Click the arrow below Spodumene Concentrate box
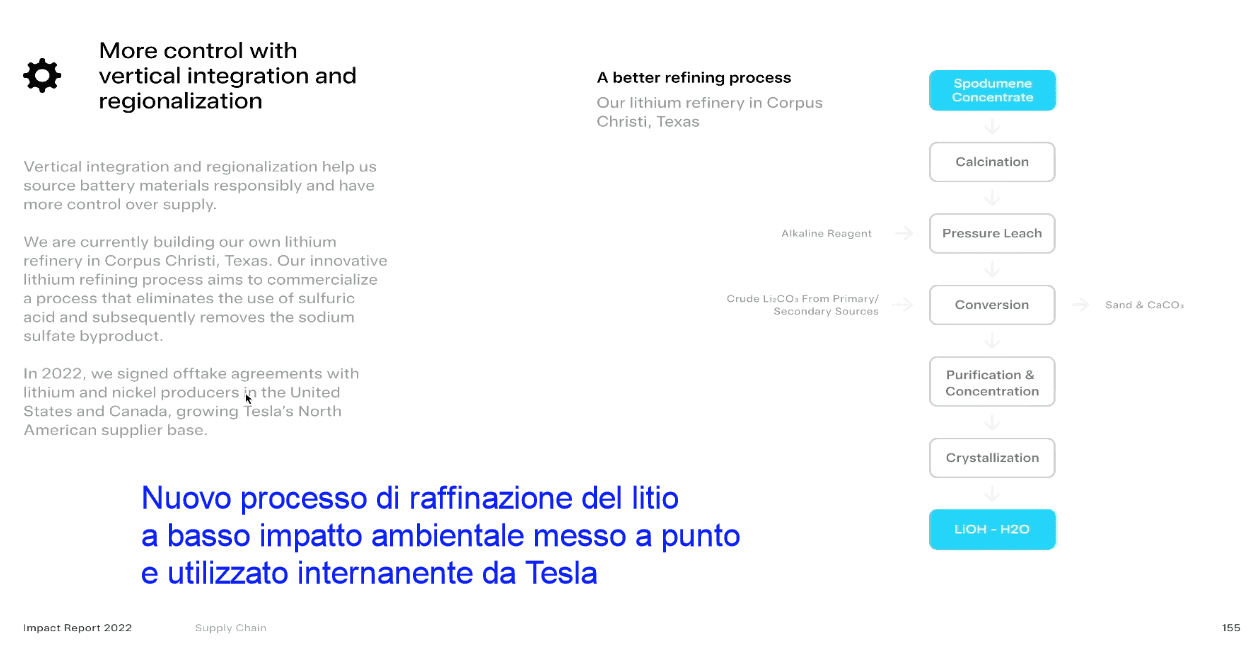 click(x=992, y=127)
